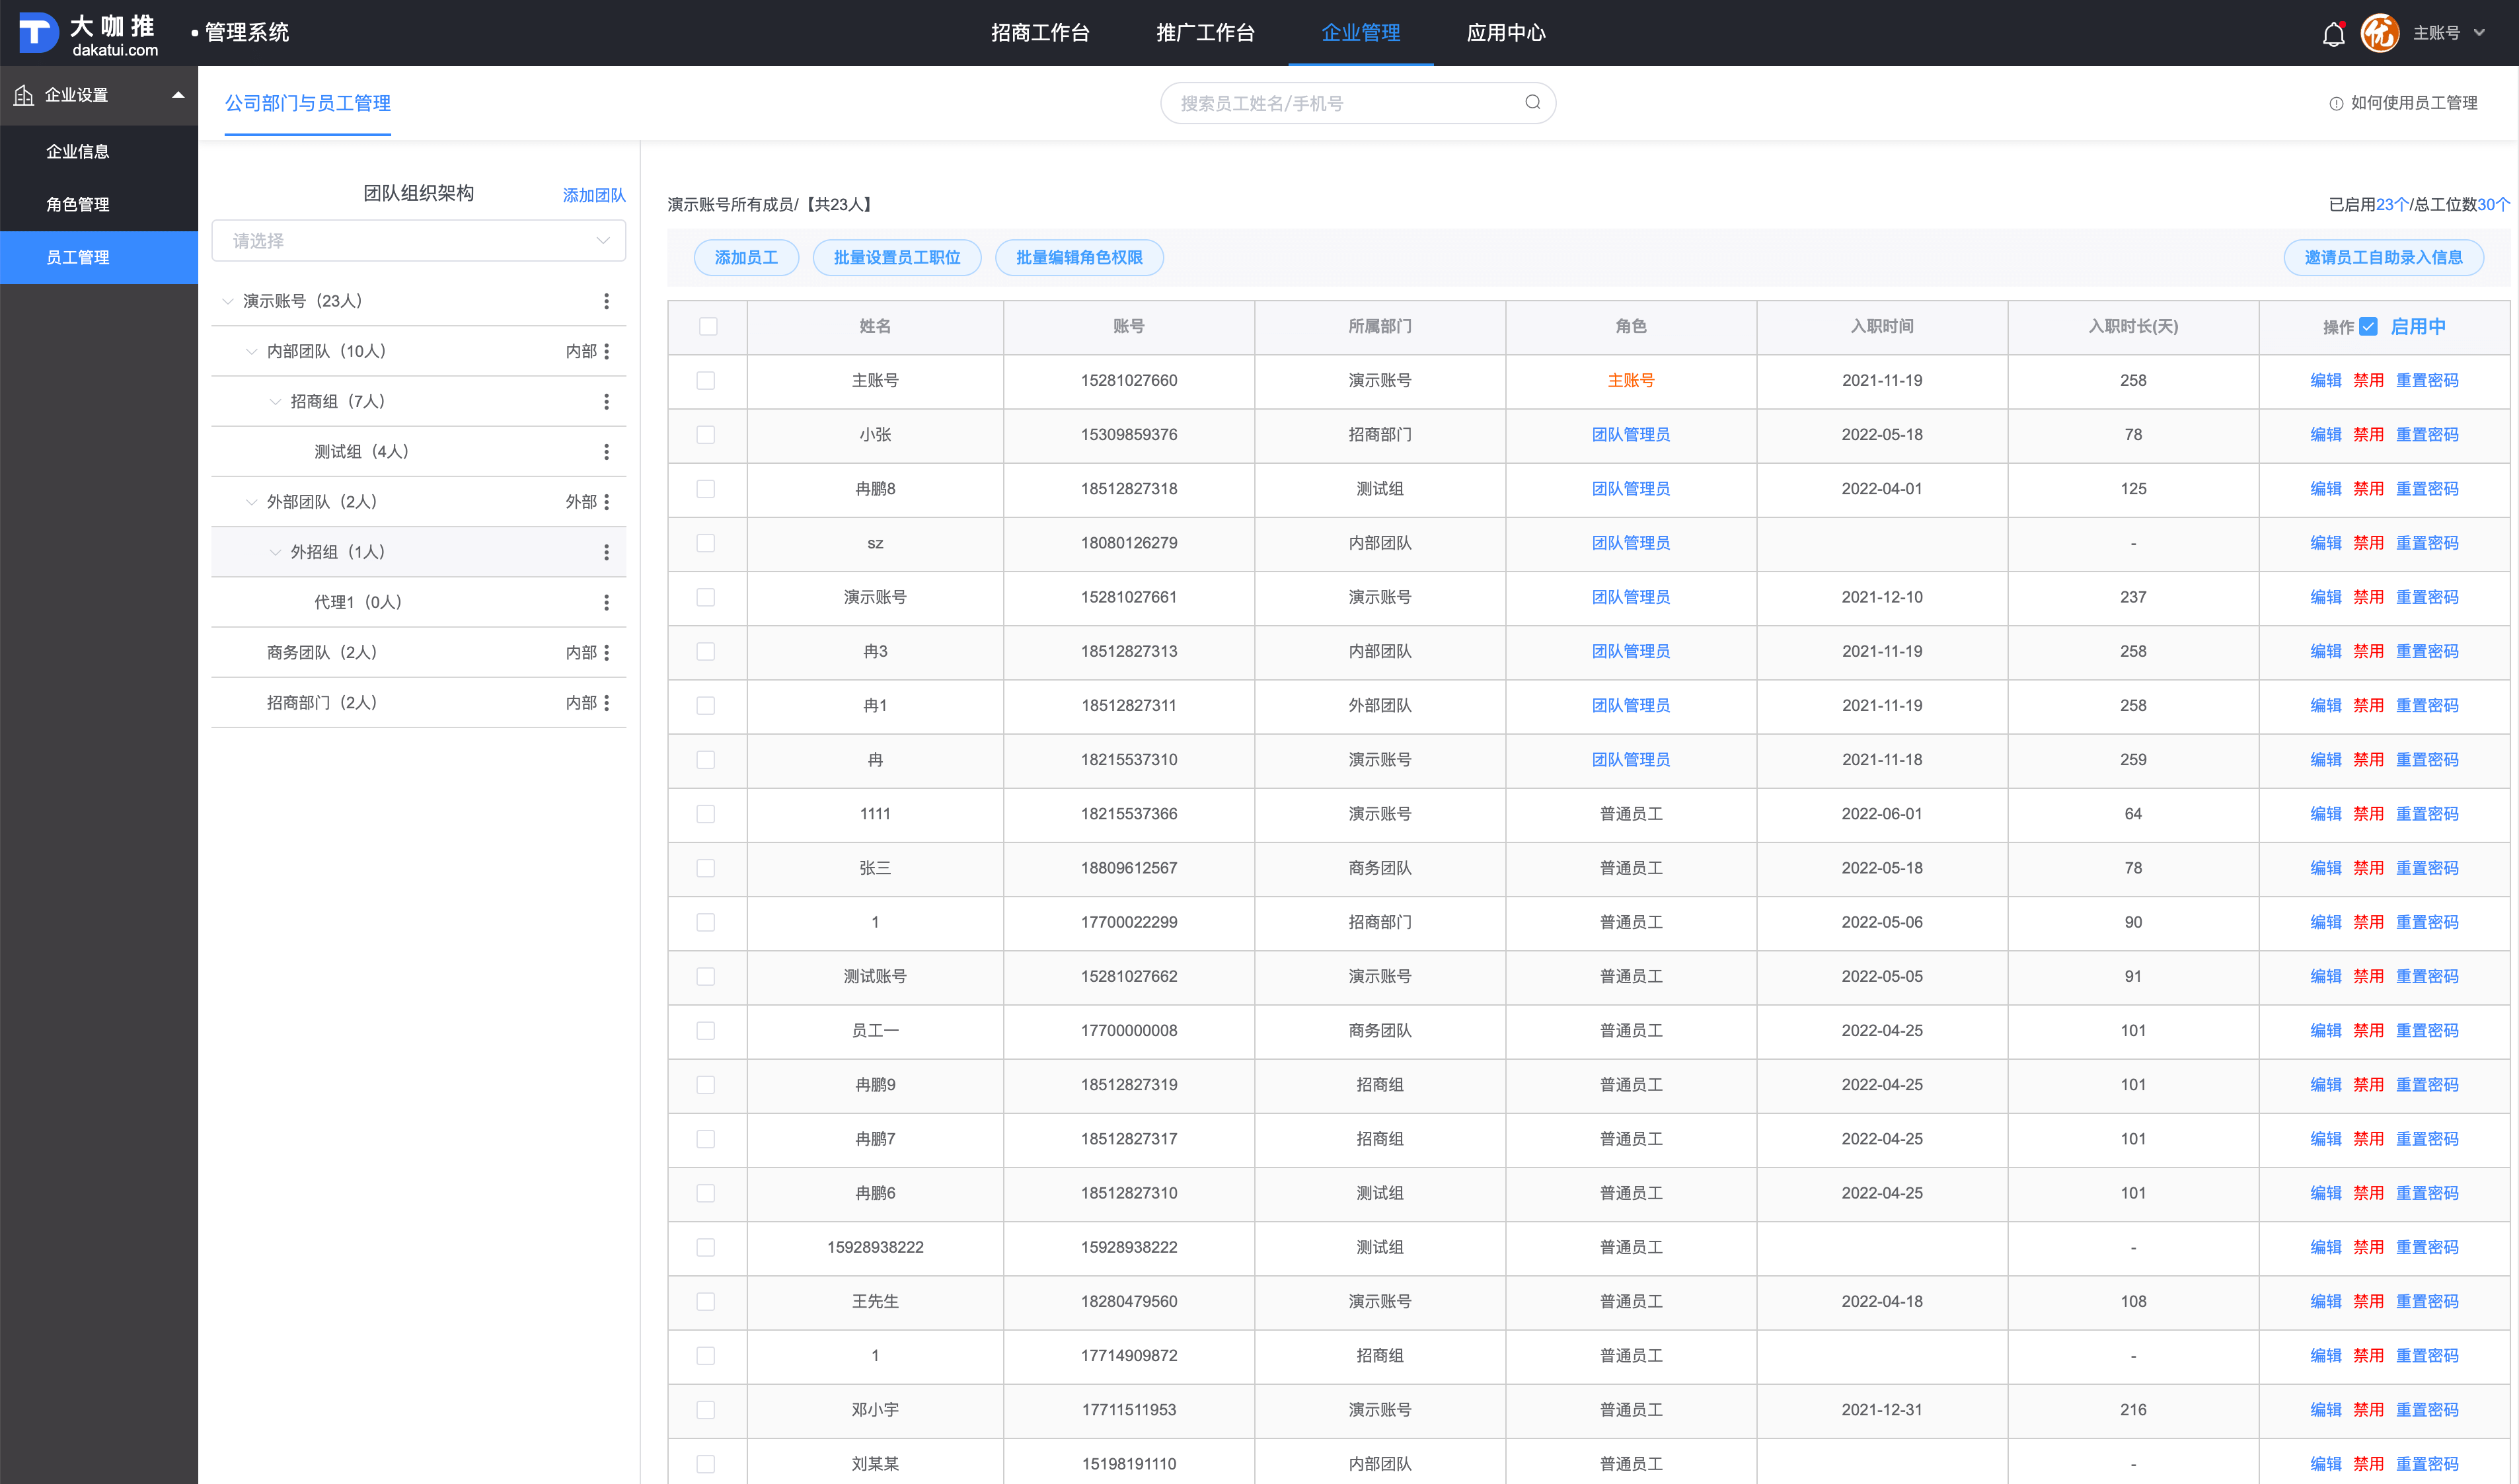Image resolution: width=2519 pixels, height=1484 pixels.
Task: Click the 大咖推 logo icon
Action: coord(38,32)
